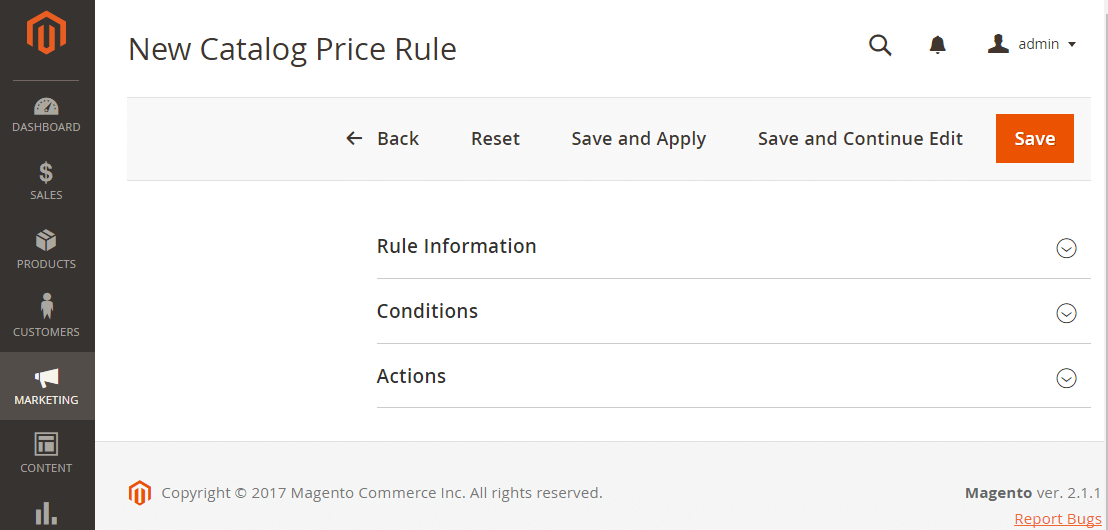
Task: Open the admin account dropdown
Action: pyautogui.click(x=1032, y=45)
